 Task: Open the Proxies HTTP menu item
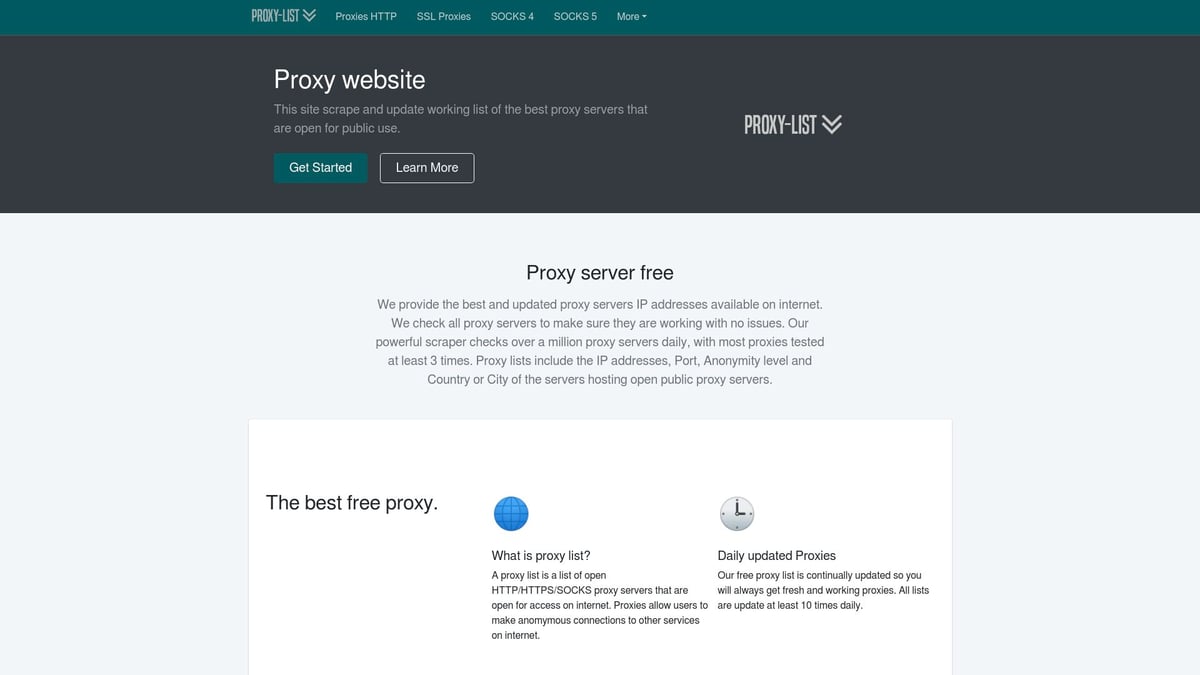(366, 16)
